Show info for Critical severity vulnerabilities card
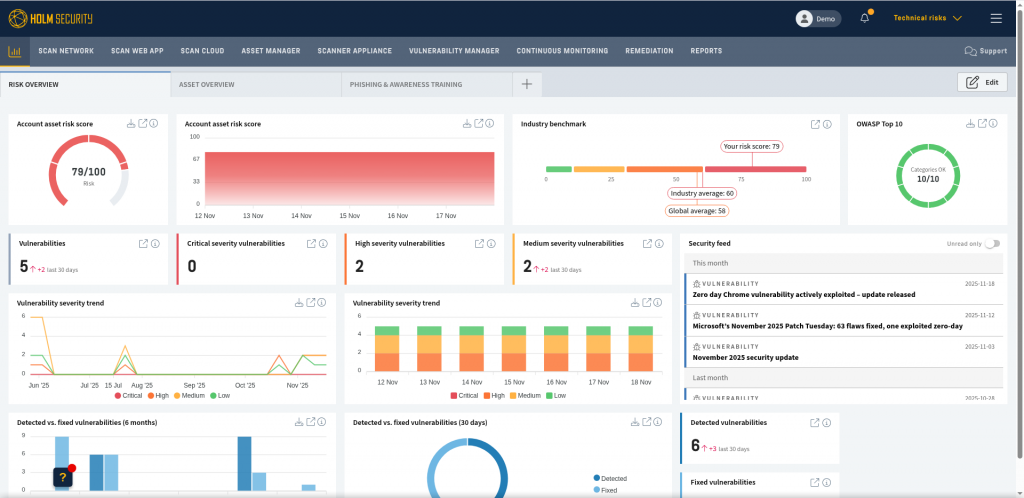 click(x=323, y=243)
